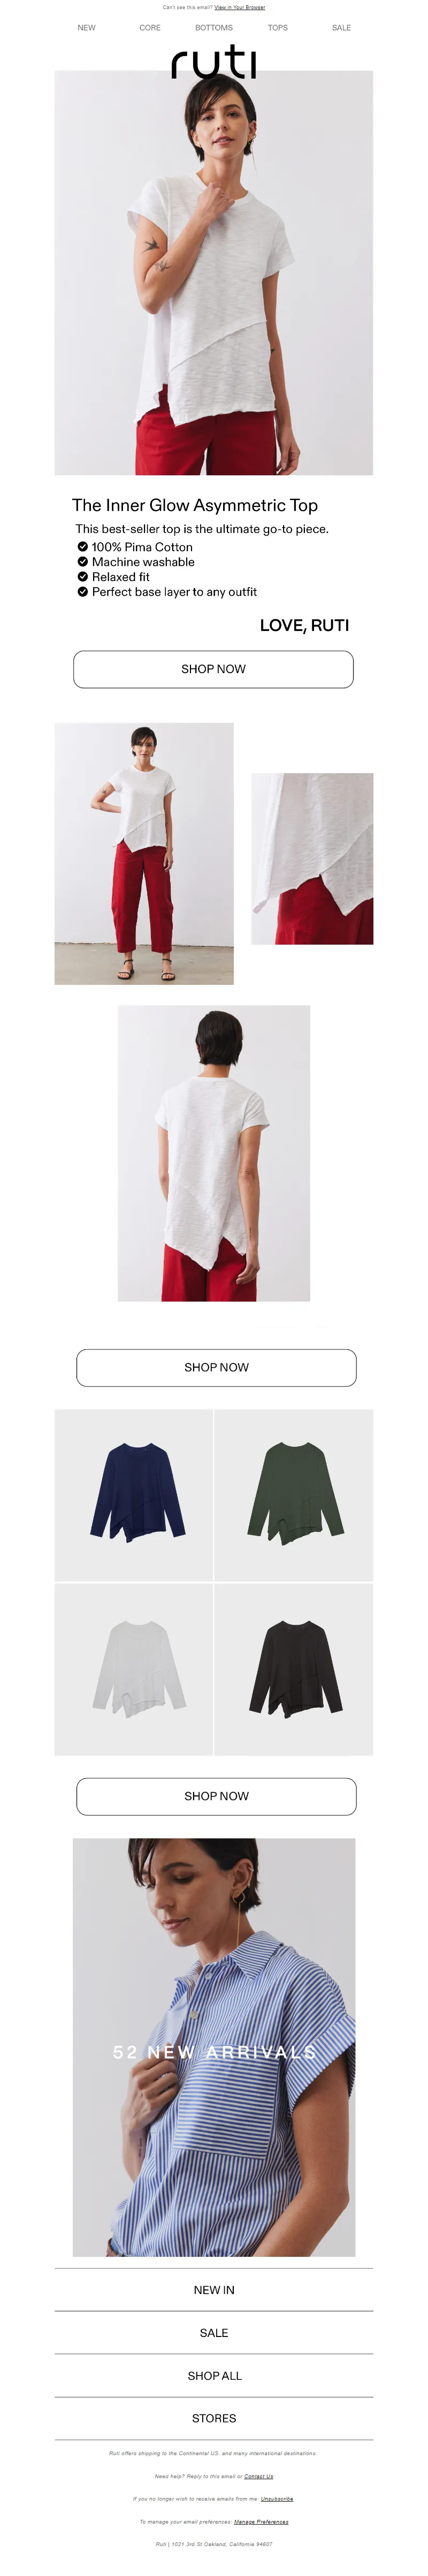Open the hero image of white asymmetric top
Viewport: 428px width, 2576px height.
point(214,272)
